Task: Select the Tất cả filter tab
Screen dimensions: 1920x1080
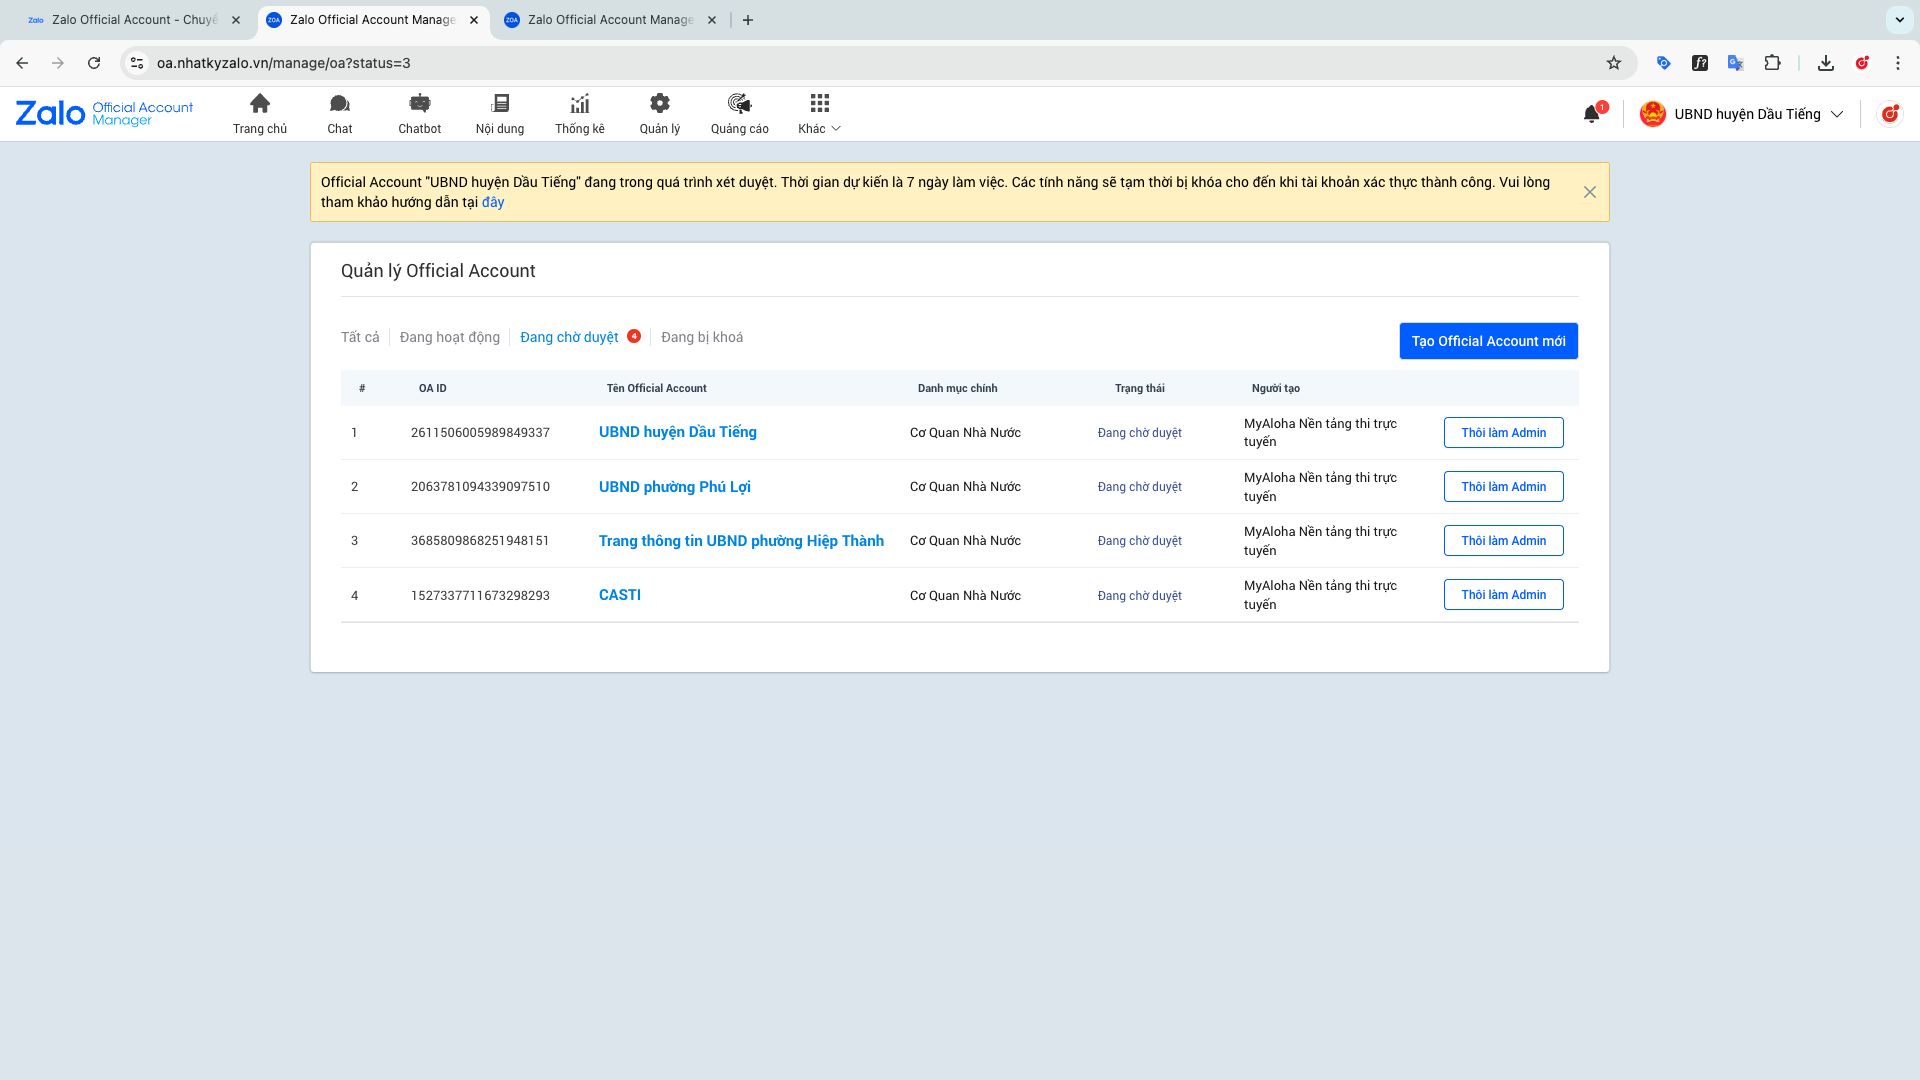Action: [x=360, y=337]
